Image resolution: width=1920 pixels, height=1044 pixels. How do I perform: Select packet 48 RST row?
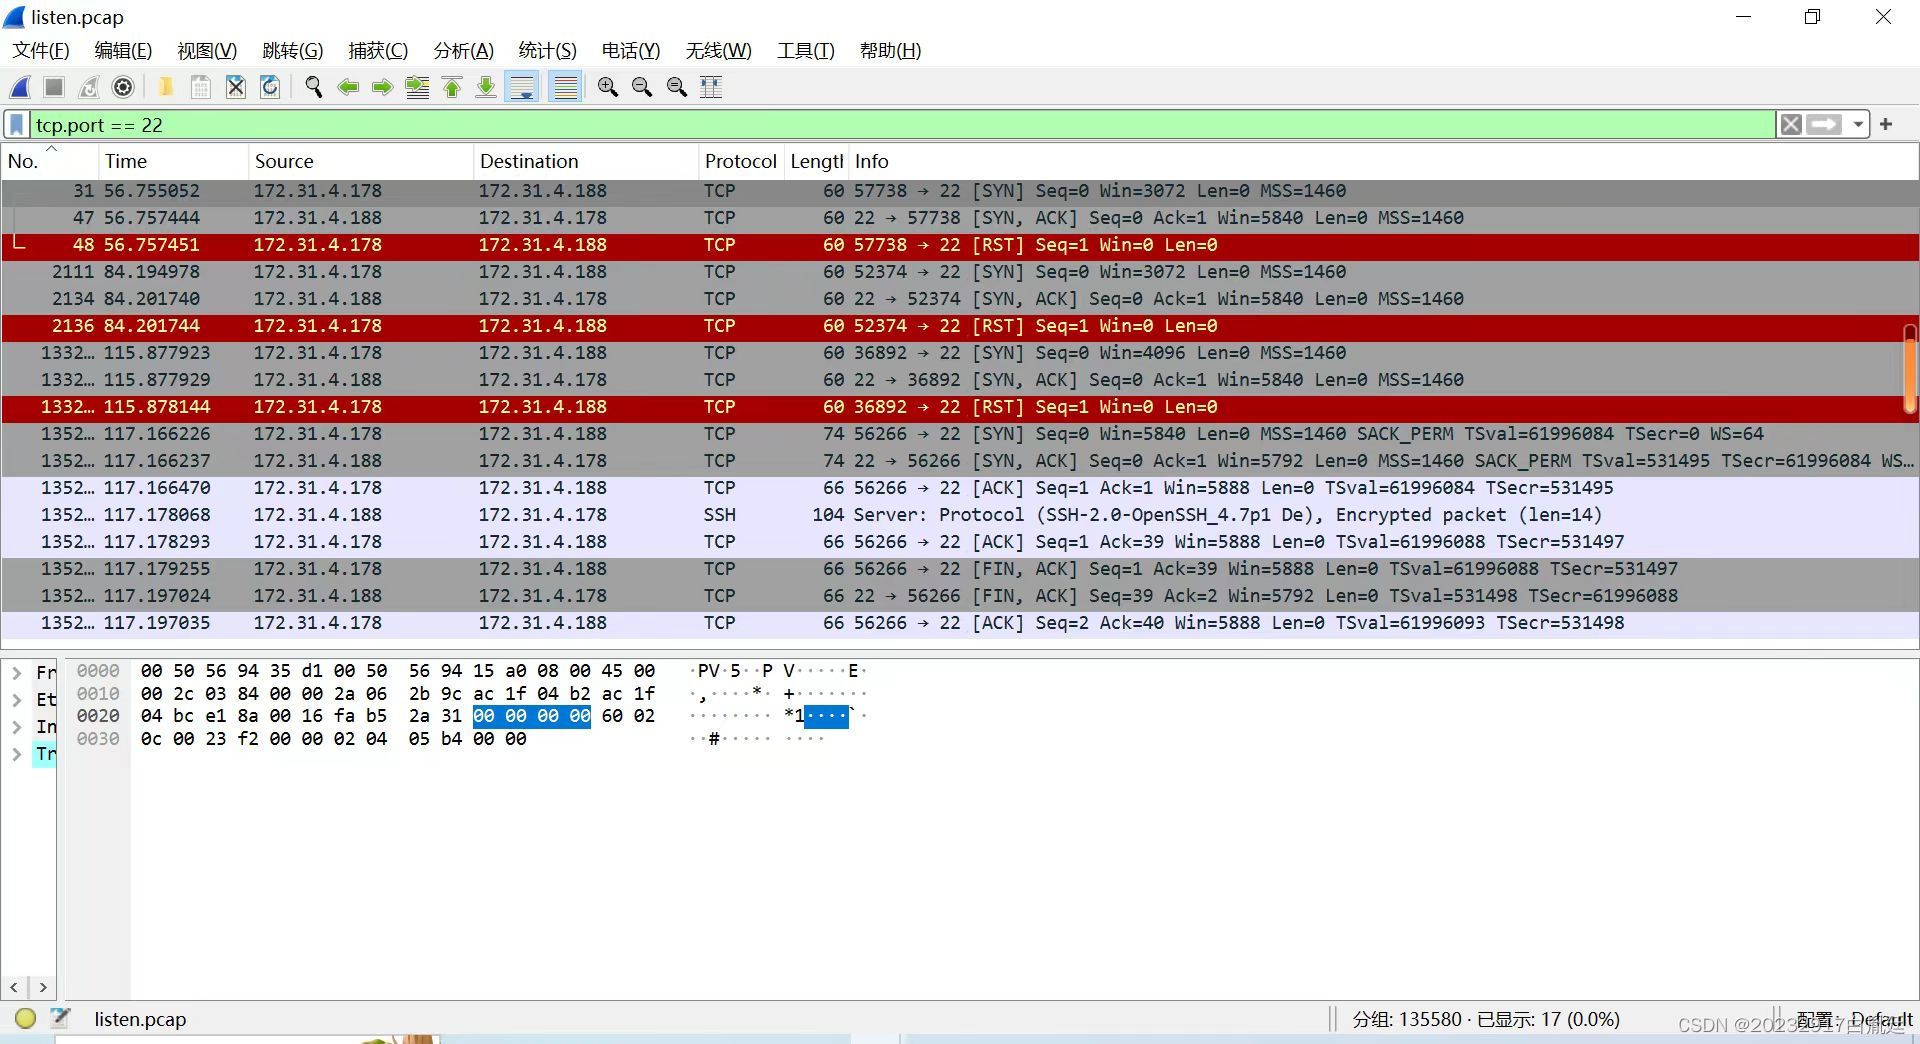[960, 245]
